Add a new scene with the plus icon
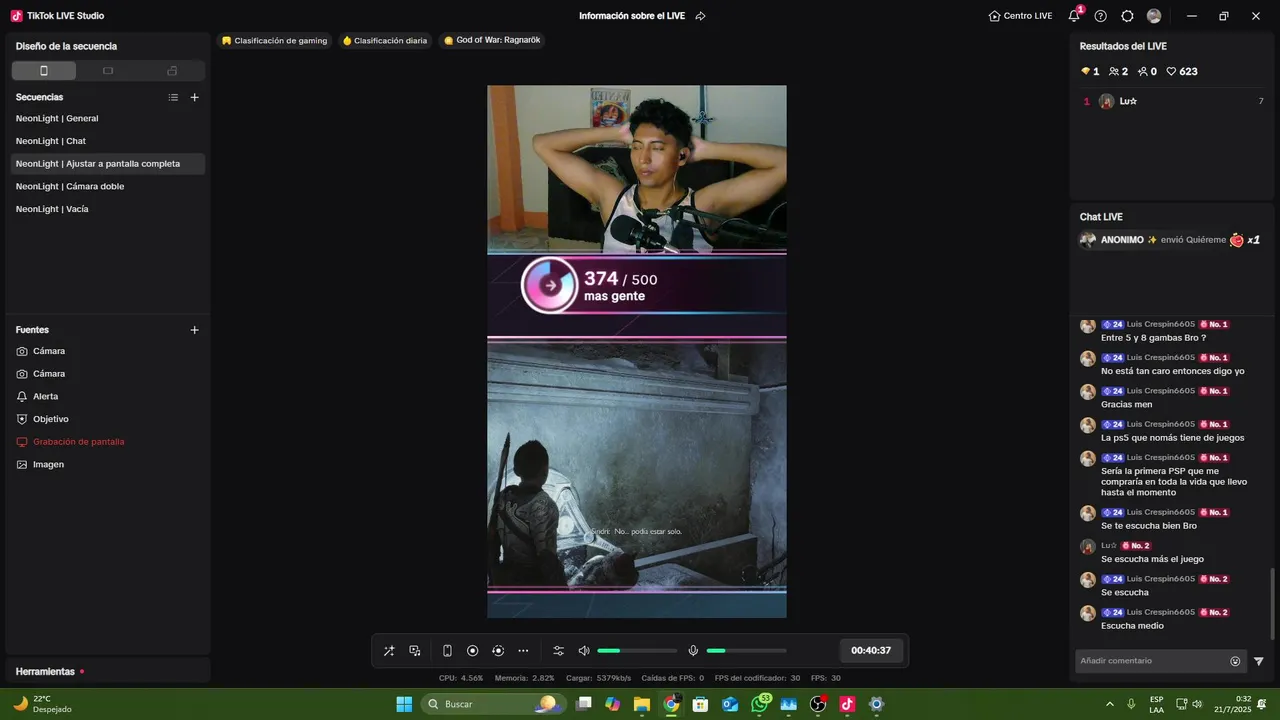1280x720 pixels. (195, 97)
